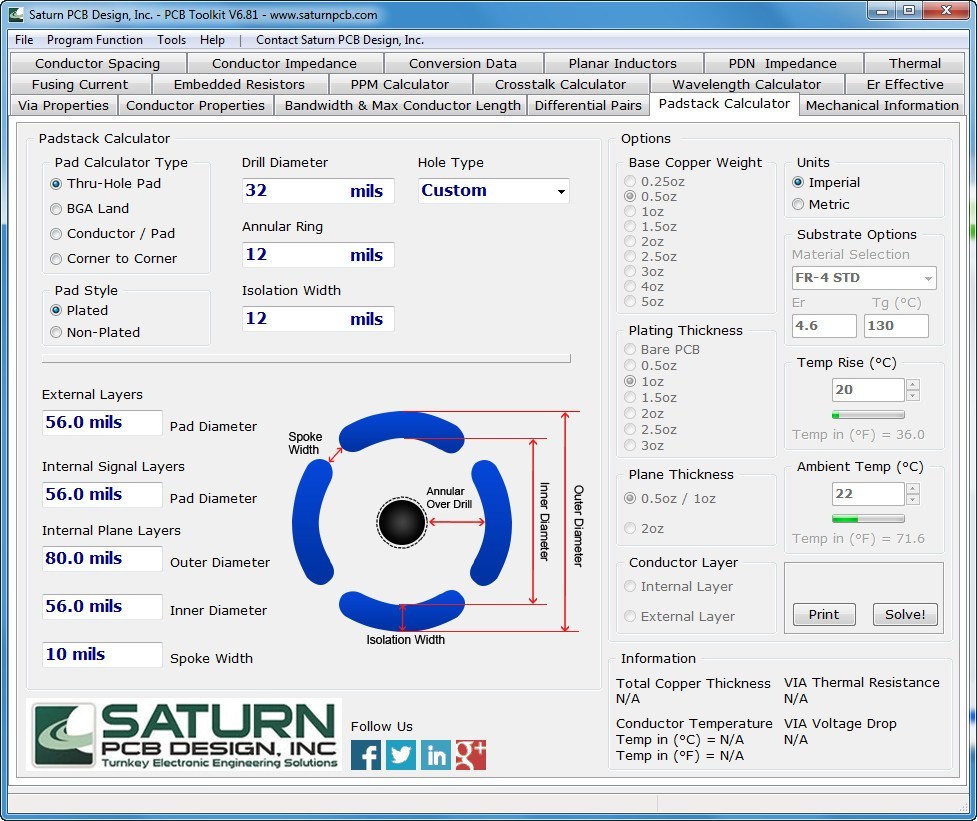Switch units to Metric

798,204
